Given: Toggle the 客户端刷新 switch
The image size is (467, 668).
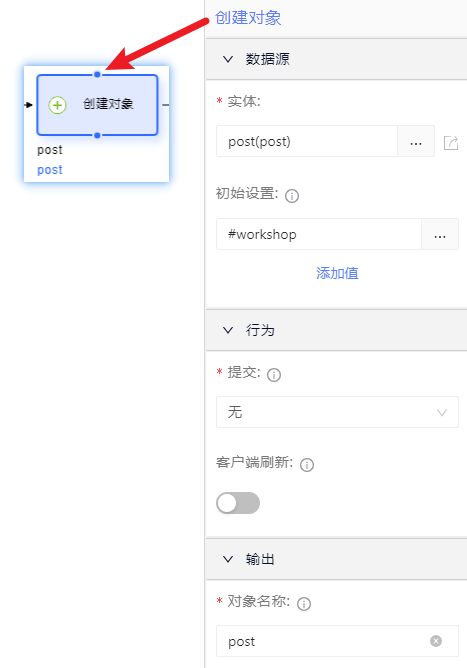Looking at the screenshot, I should (x=238, y=503).
